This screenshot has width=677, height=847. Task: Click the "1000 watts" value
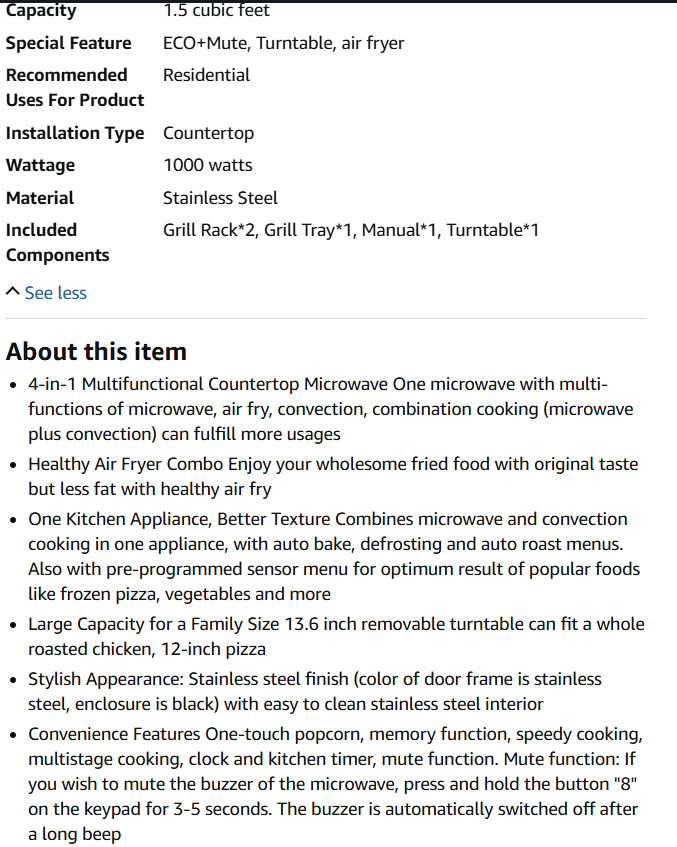pyautogui.click(x=207, y=165)
